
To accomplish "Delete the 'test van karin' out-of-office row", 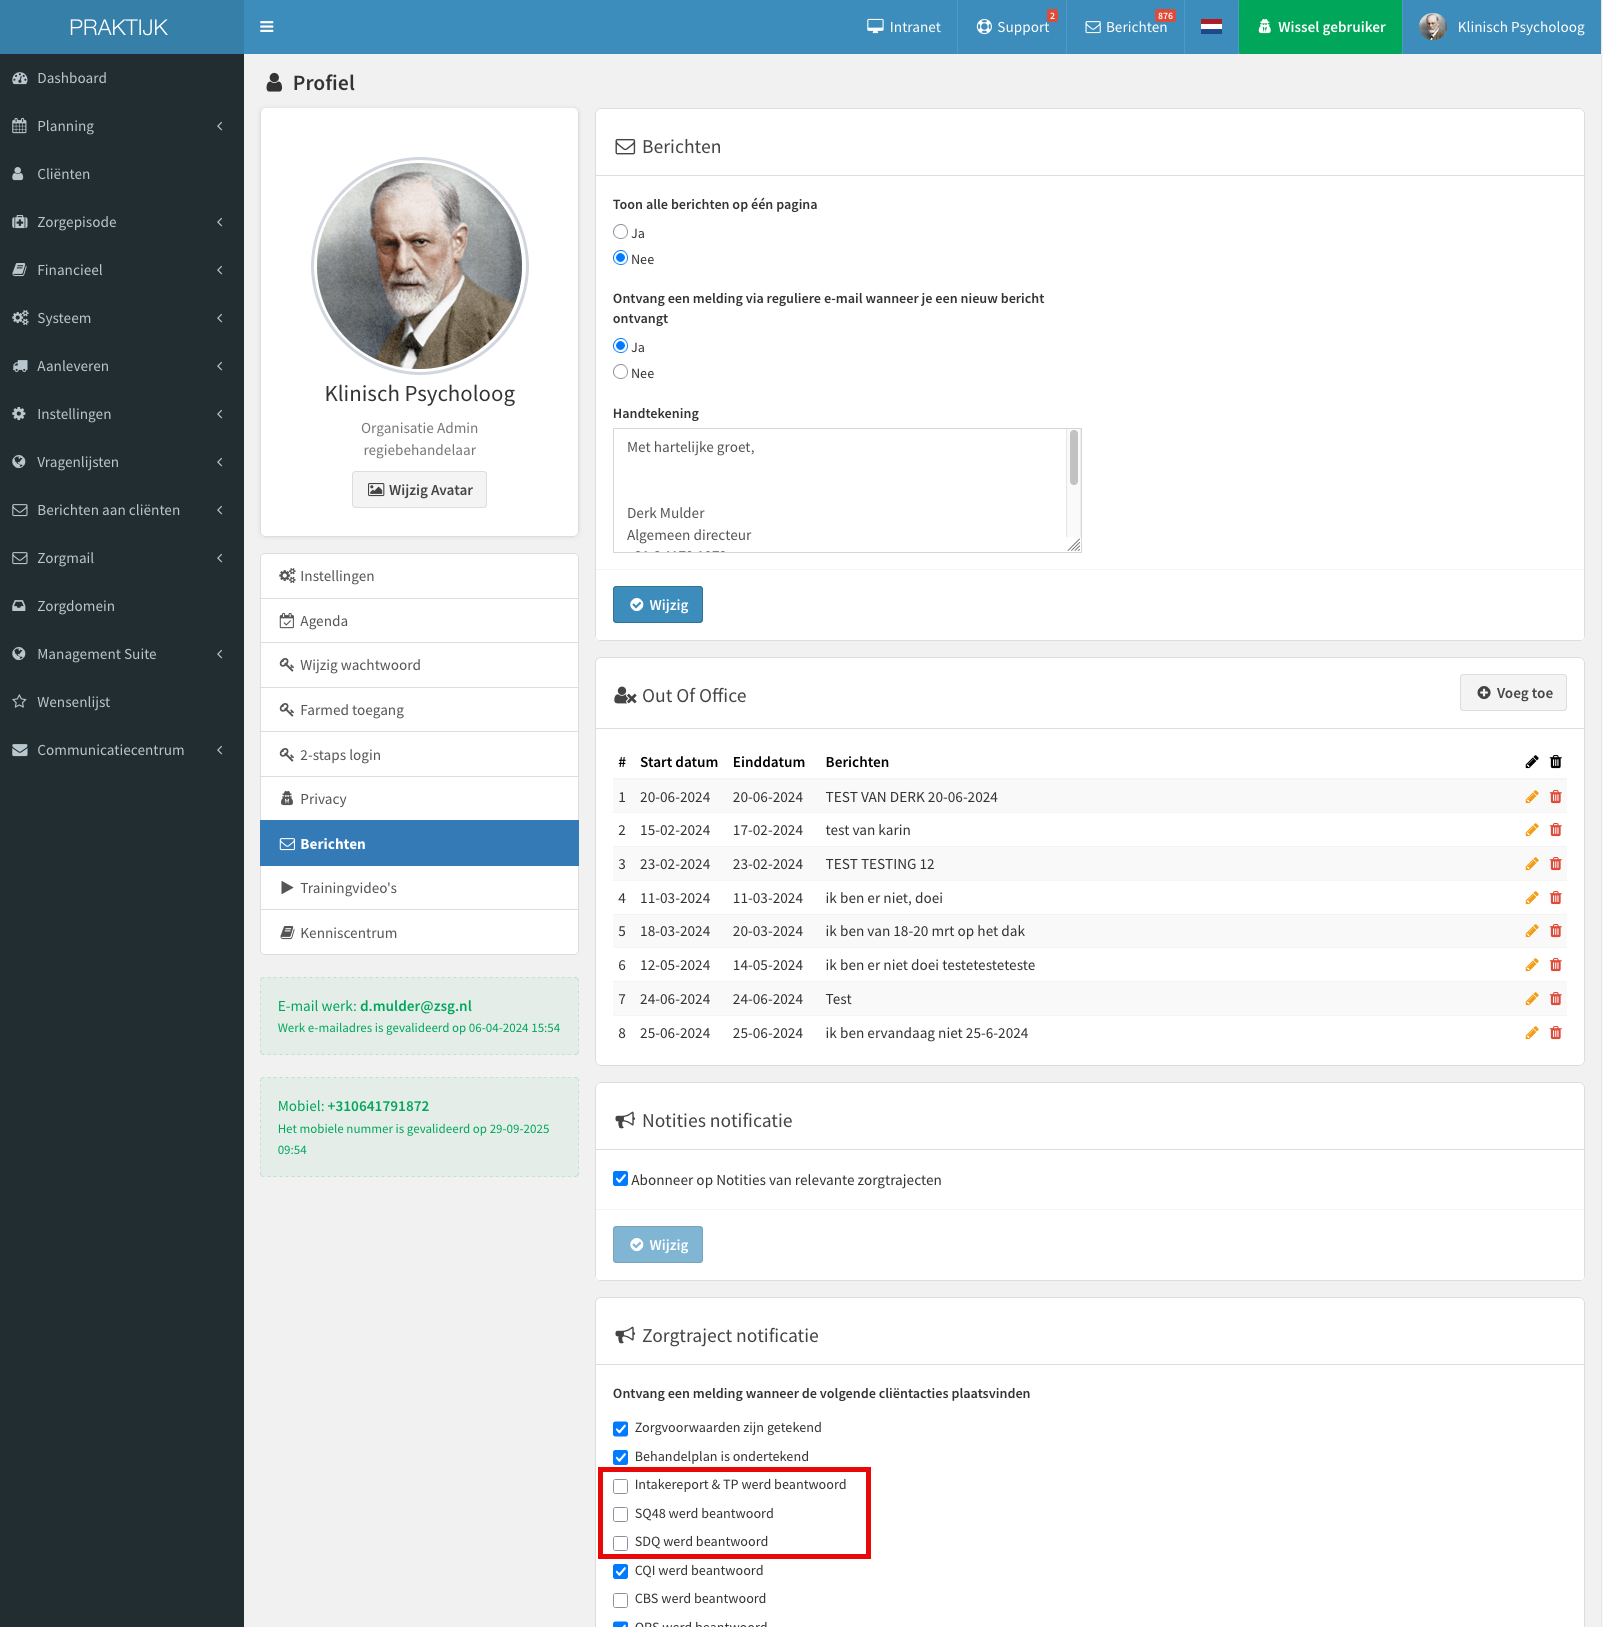I will (x=1555, y=830).
